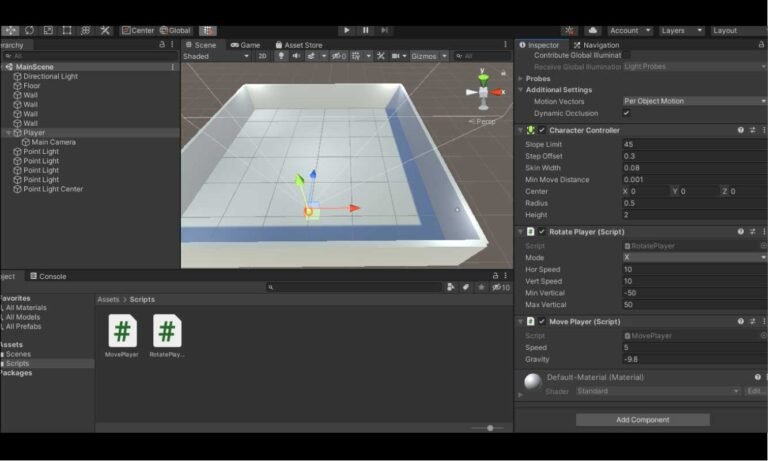
Task: Collapse the Player hierarchy item
Action: [x=8, y=133]
